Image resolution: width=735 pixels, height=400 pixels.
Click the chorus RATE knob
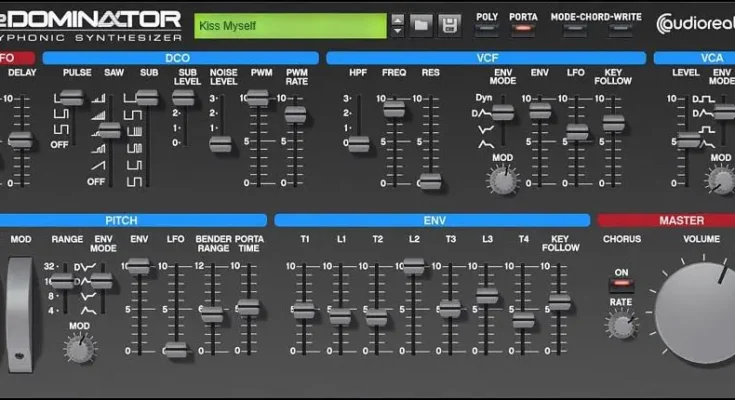tap(622, 325)
